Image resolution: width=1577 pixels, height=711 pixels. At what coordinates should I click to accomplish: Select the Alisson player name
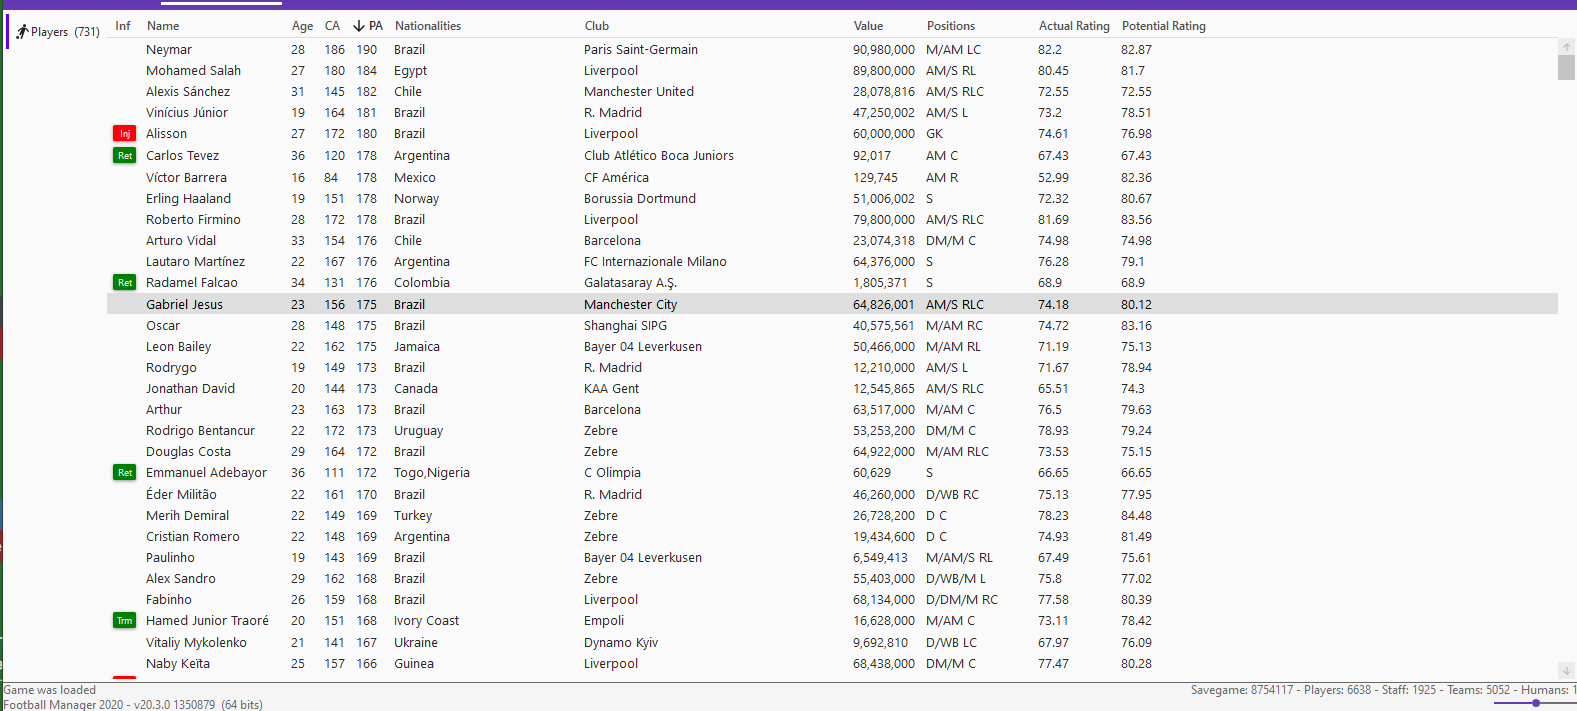[166, 134]
